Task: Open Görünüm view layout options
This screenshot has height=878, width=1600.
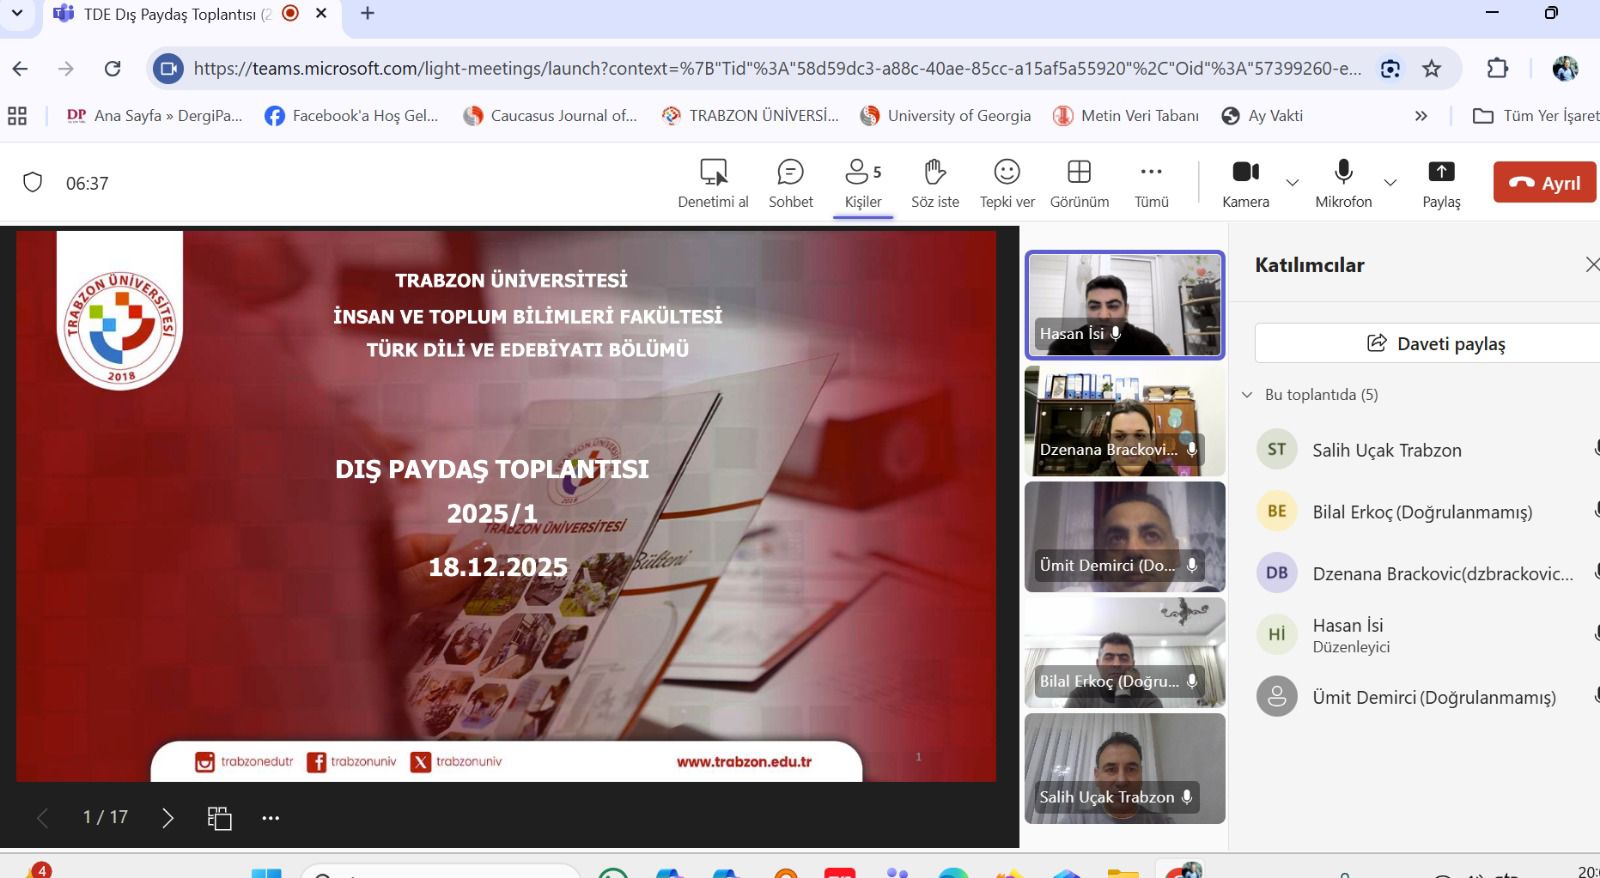Action: 1079,183
